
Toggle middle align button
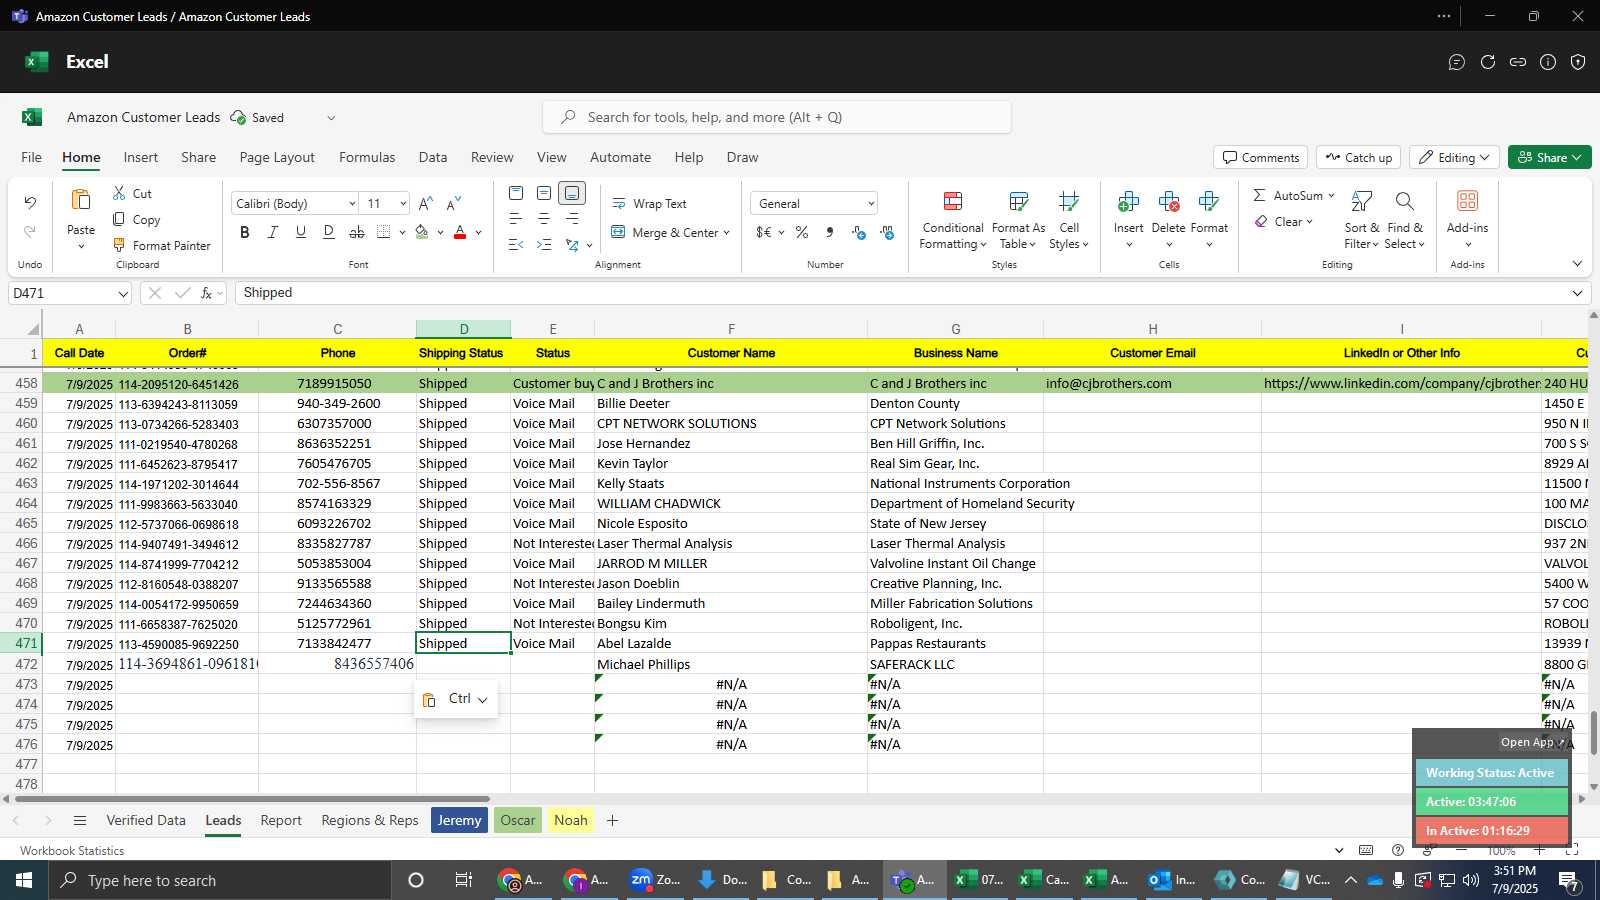(x=544, y=193)
